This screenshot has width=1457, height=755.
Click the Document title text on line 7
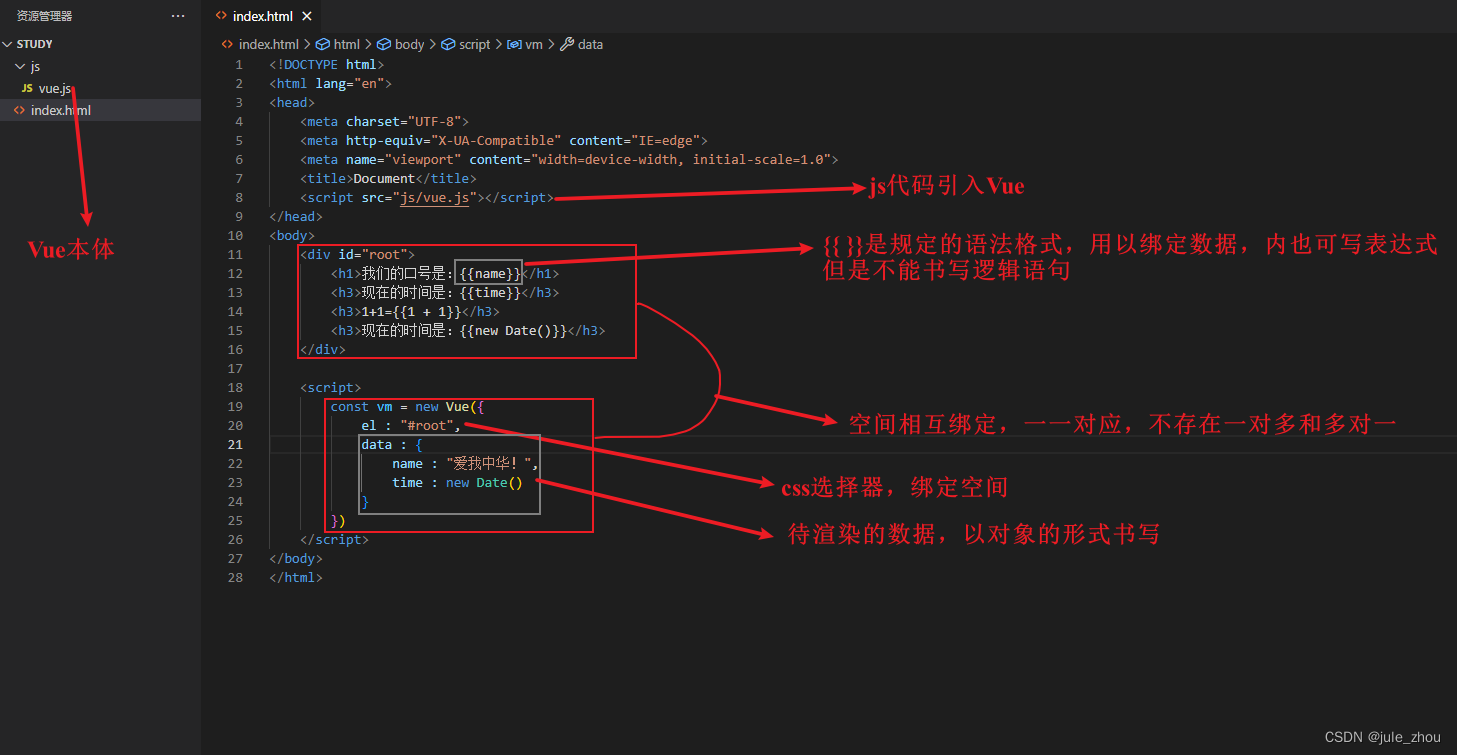[384, 179]
